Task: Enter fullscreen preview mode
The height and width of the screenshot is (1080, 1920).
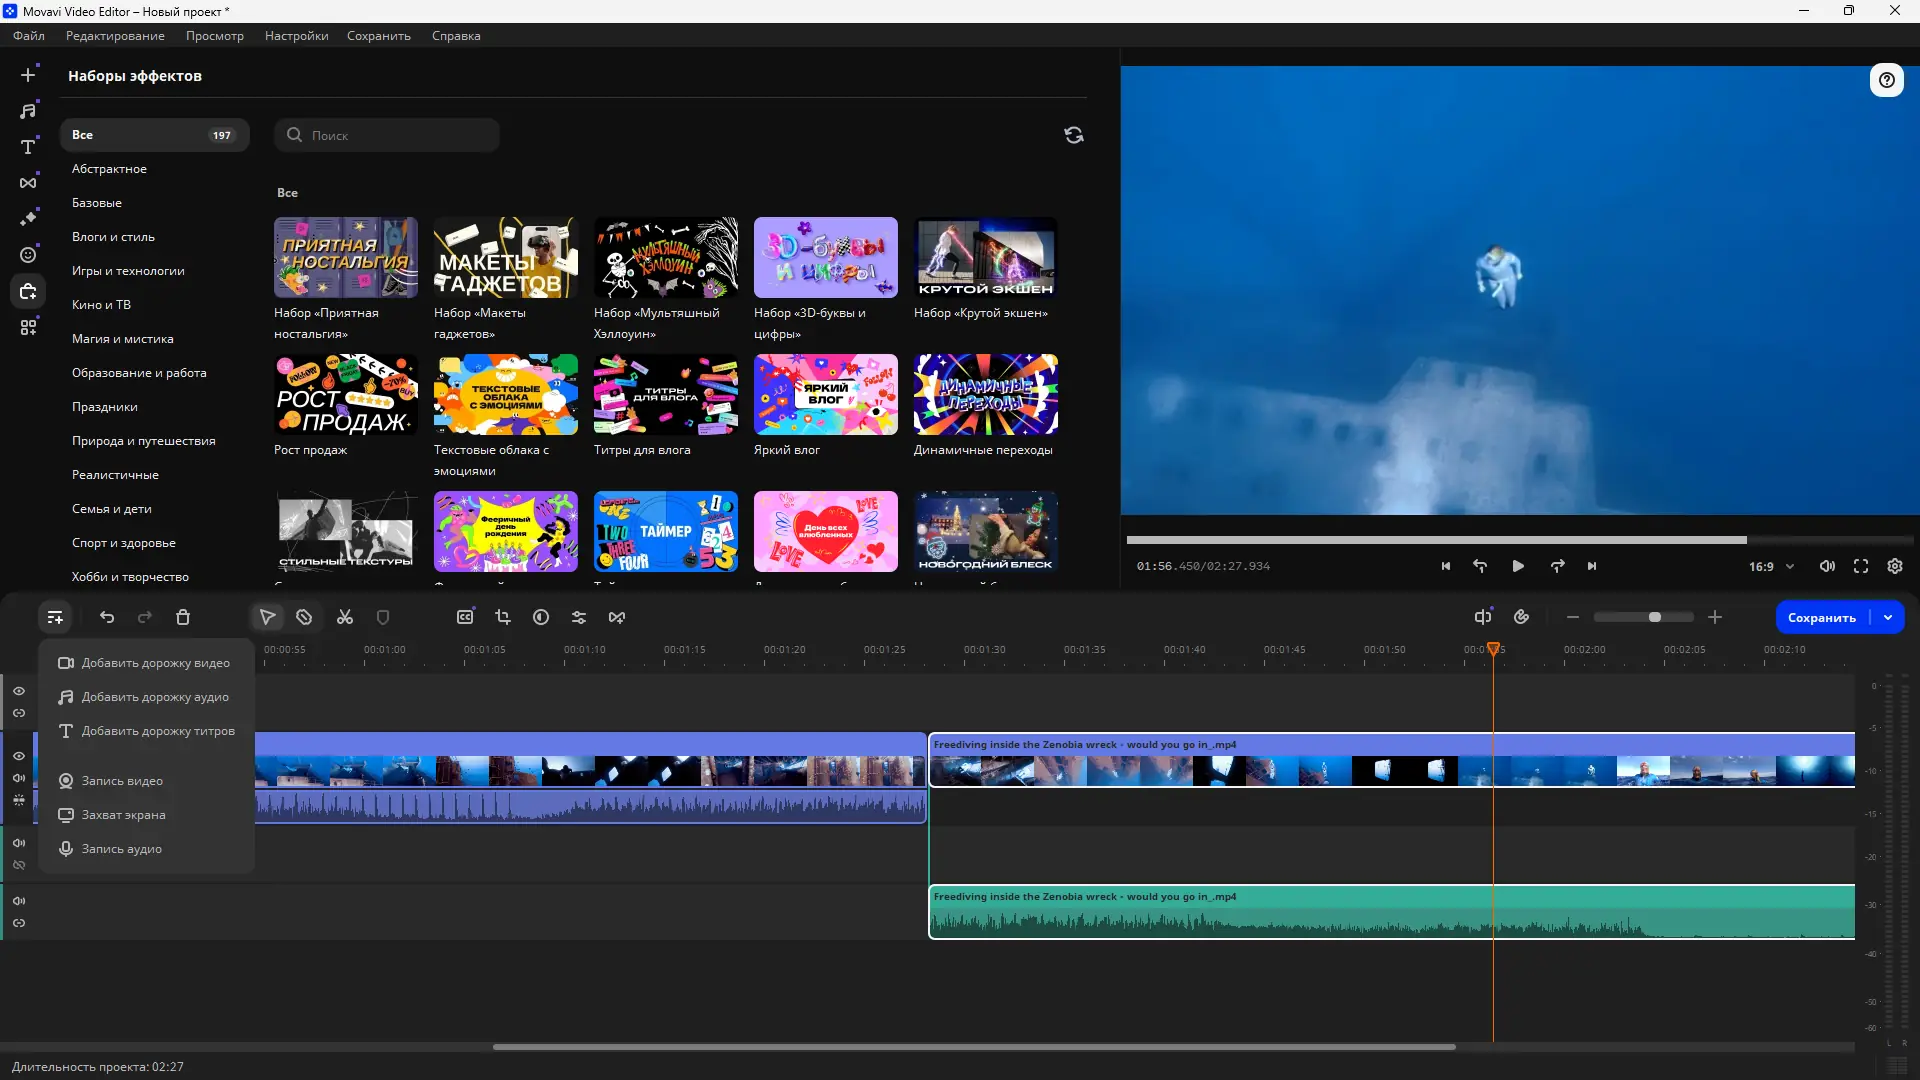Action: (x=1861, y=566)
